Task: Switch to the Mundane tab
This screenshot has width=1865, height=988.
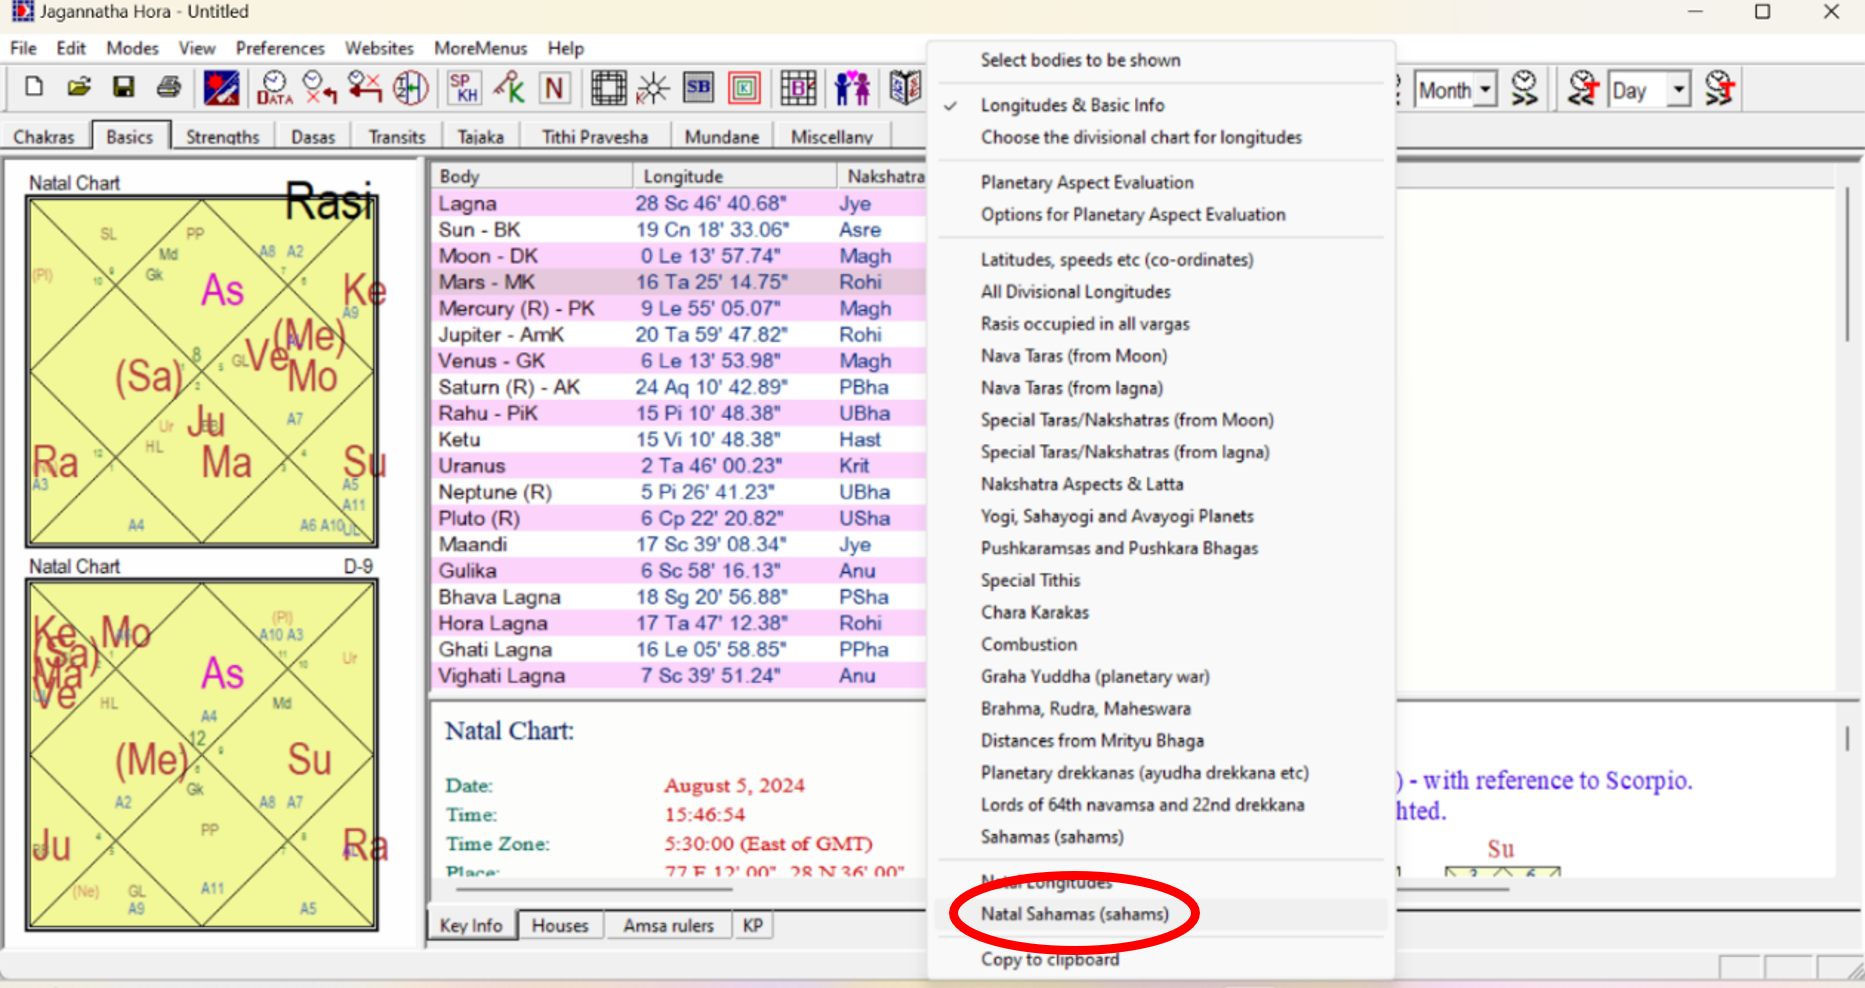Action: tap(721, 136)
